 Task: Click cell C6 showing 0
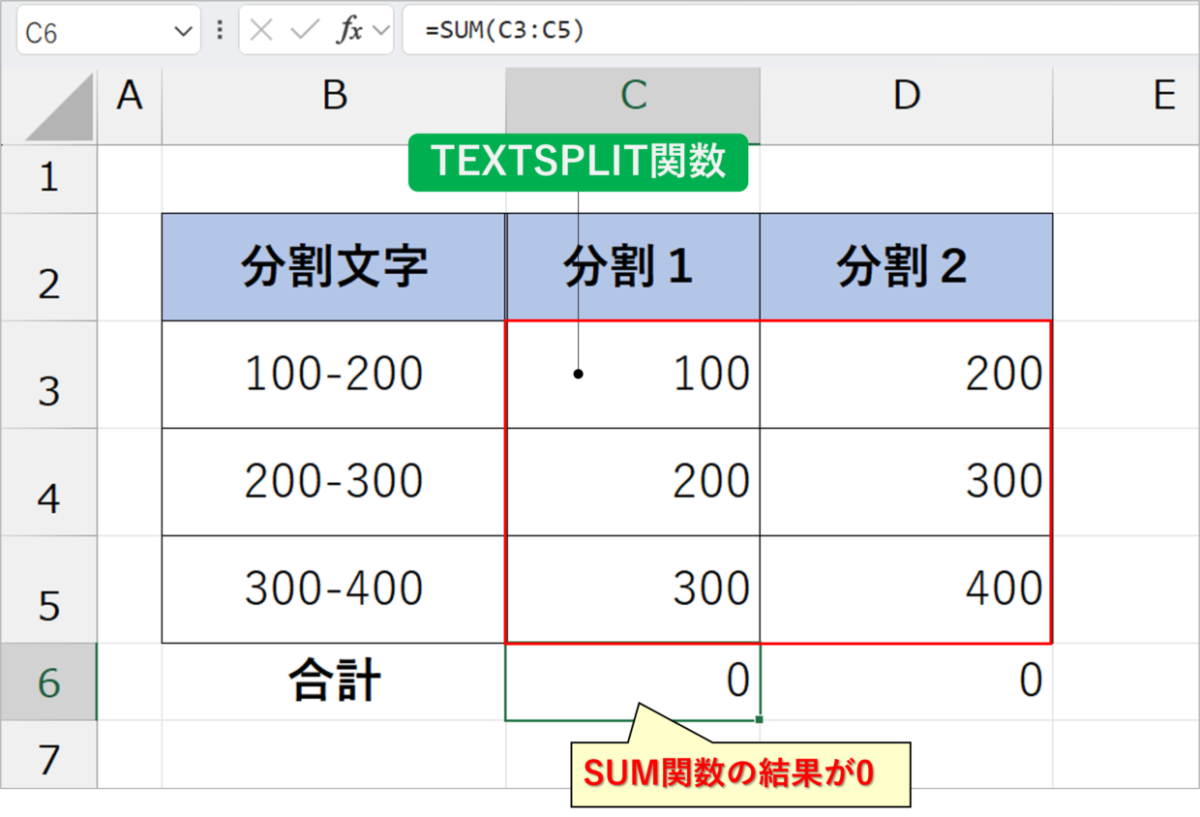coord(632,681)
